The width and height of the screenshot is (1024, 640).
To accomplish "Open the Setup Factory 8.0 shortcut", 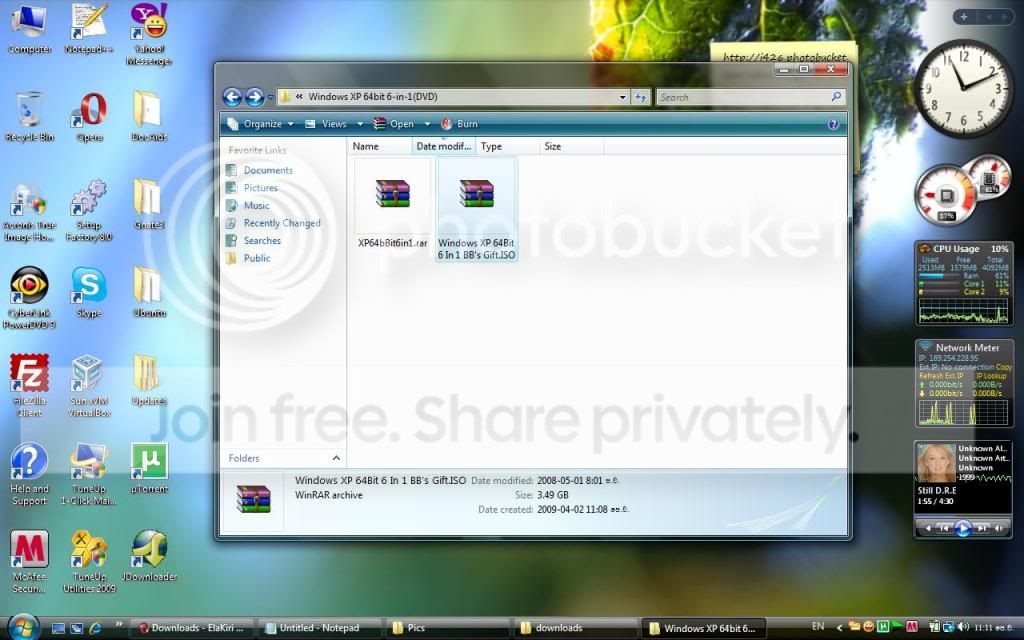I will (x=89, y=211).
